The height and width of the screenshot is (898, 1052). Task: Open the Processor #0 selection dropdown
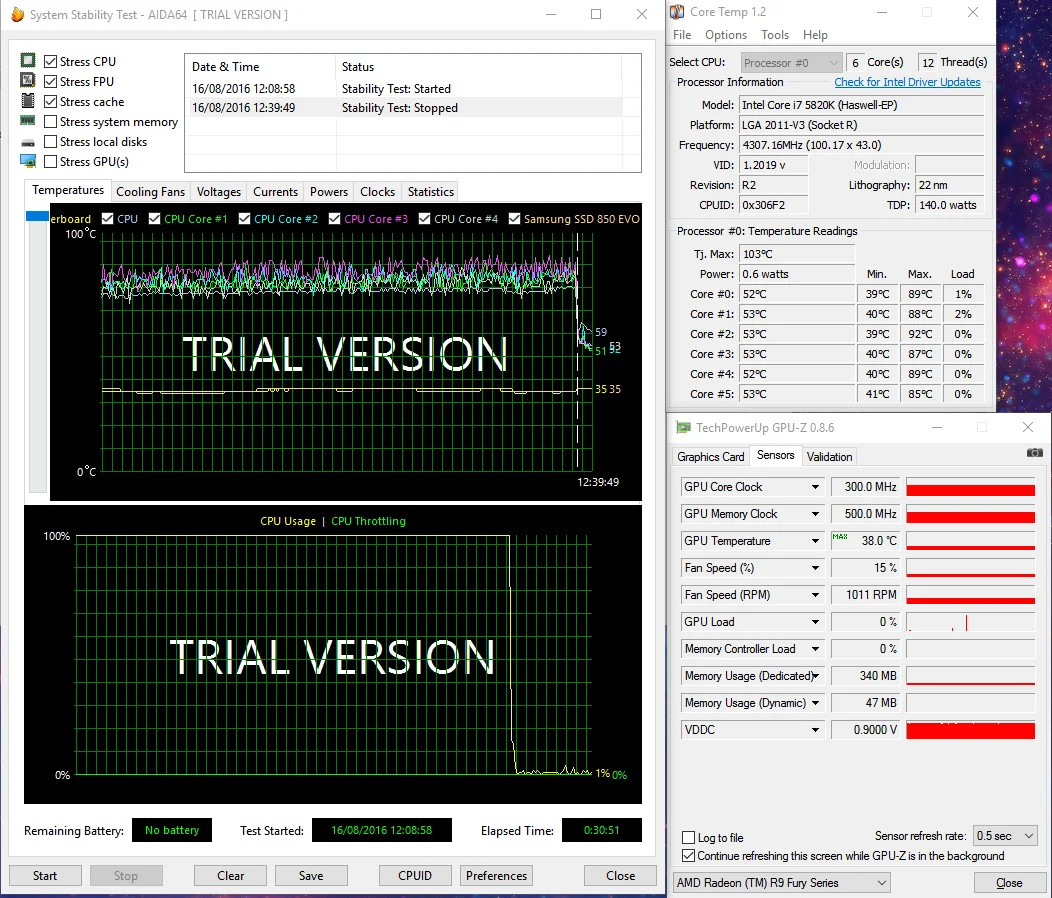click(791, 62)
